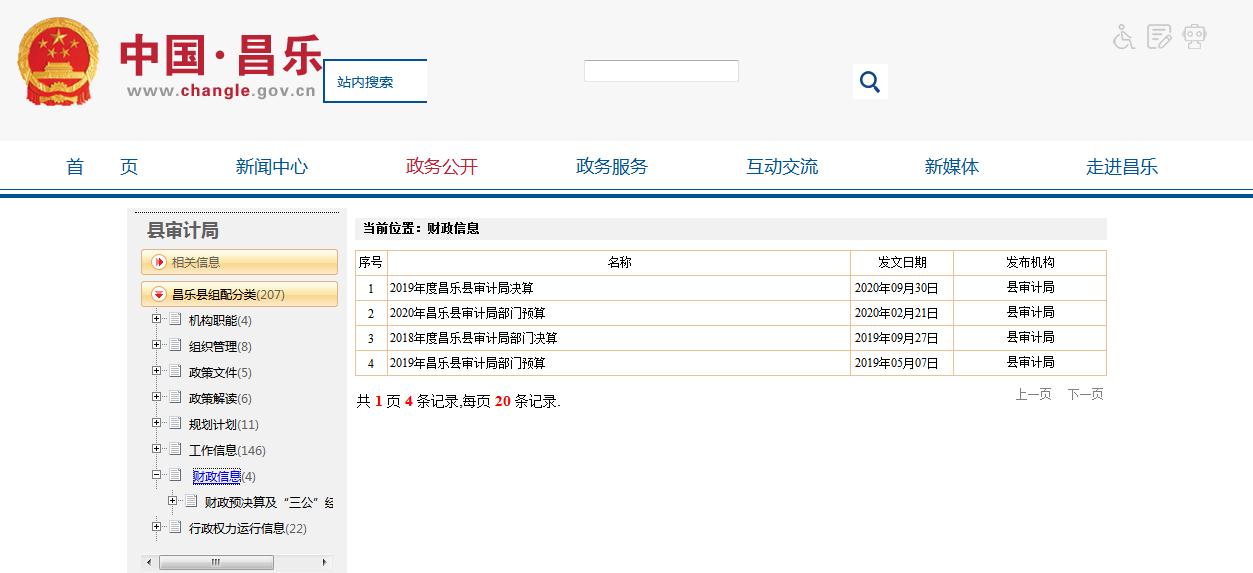Collapse the 昌乐县组配分类 section header
The image size is (1253, 573).
158,294
